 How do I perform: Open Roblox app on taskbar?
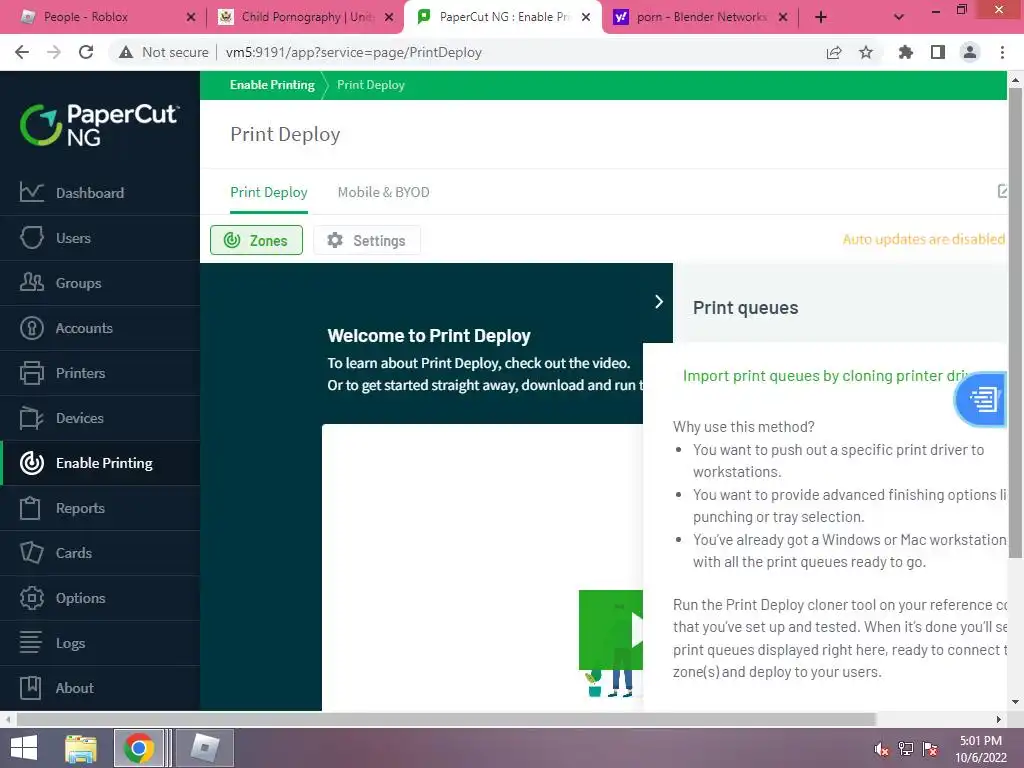pyautogui.click(x=205, y=748)
